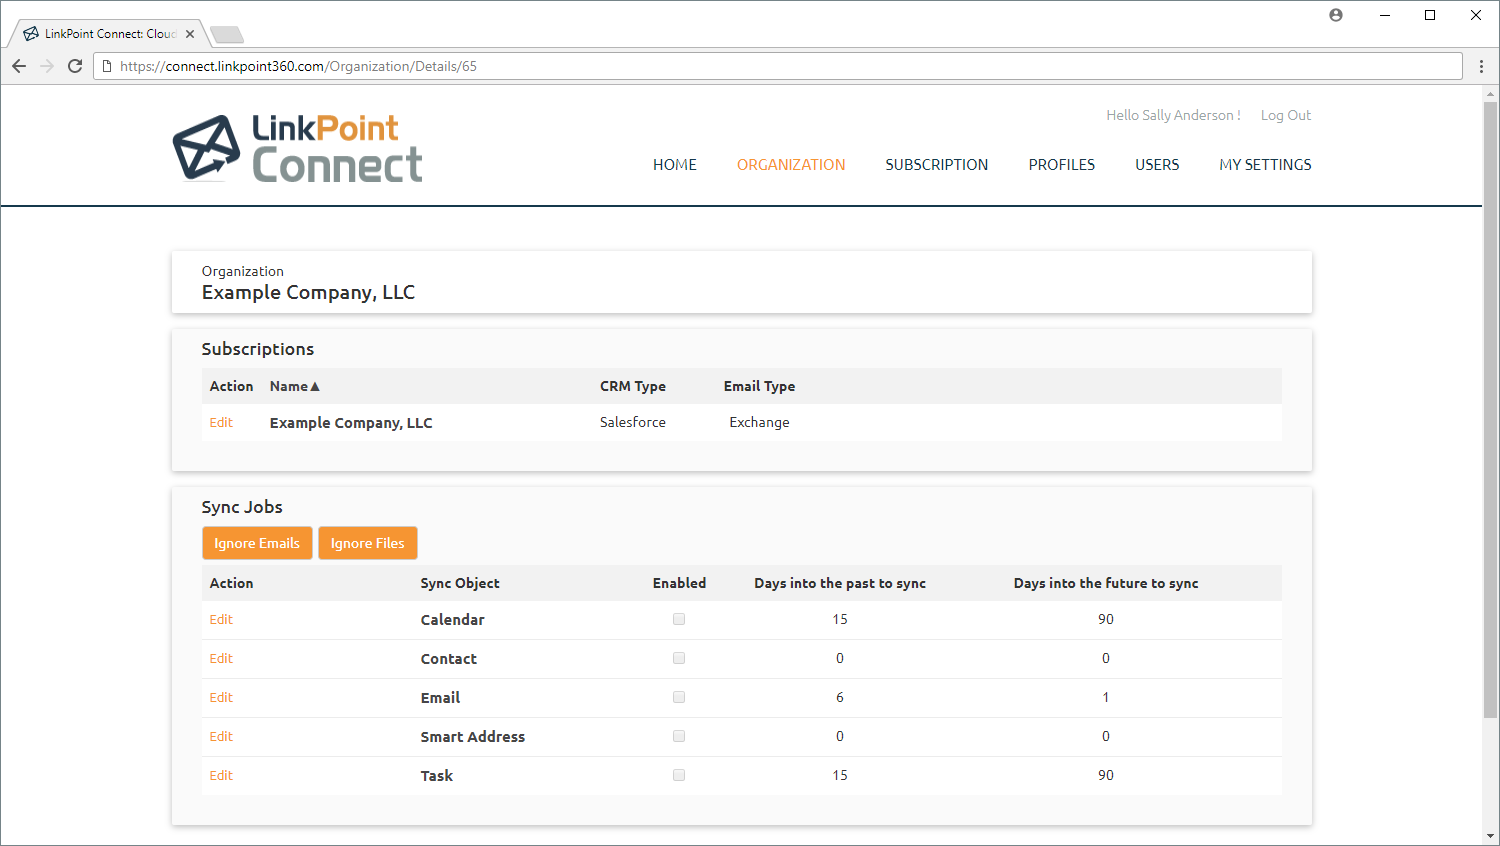Click the Sync Object column header

(460, 583)
